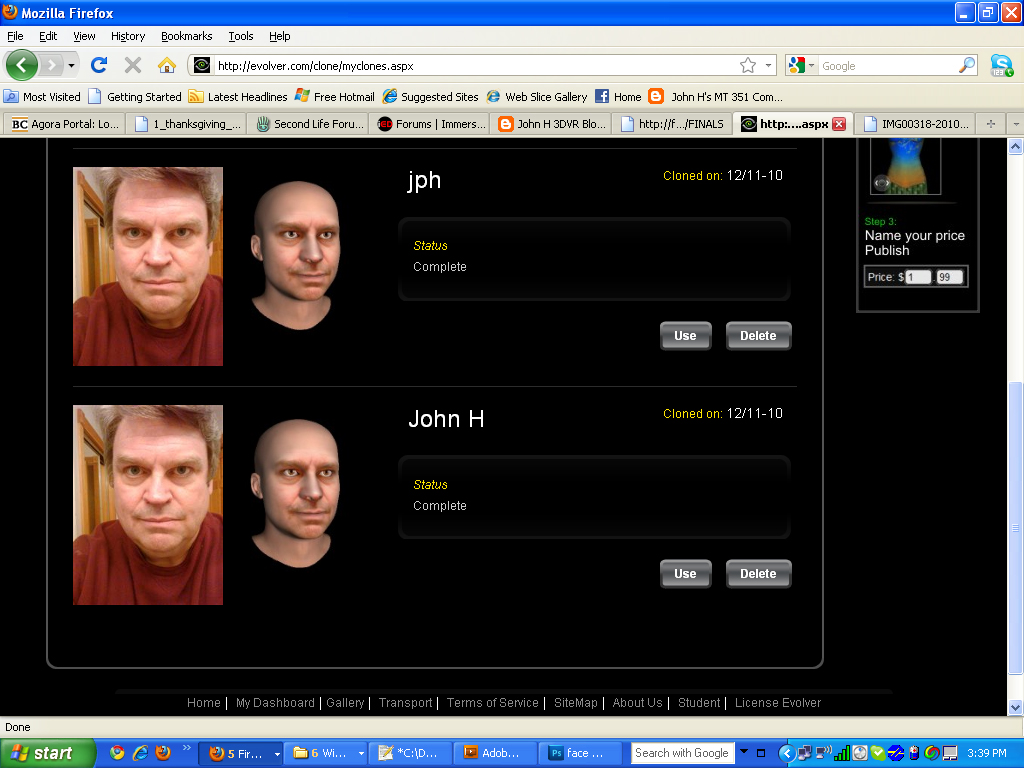
Task: Delete the jph clone
Action: pos(758,335)
